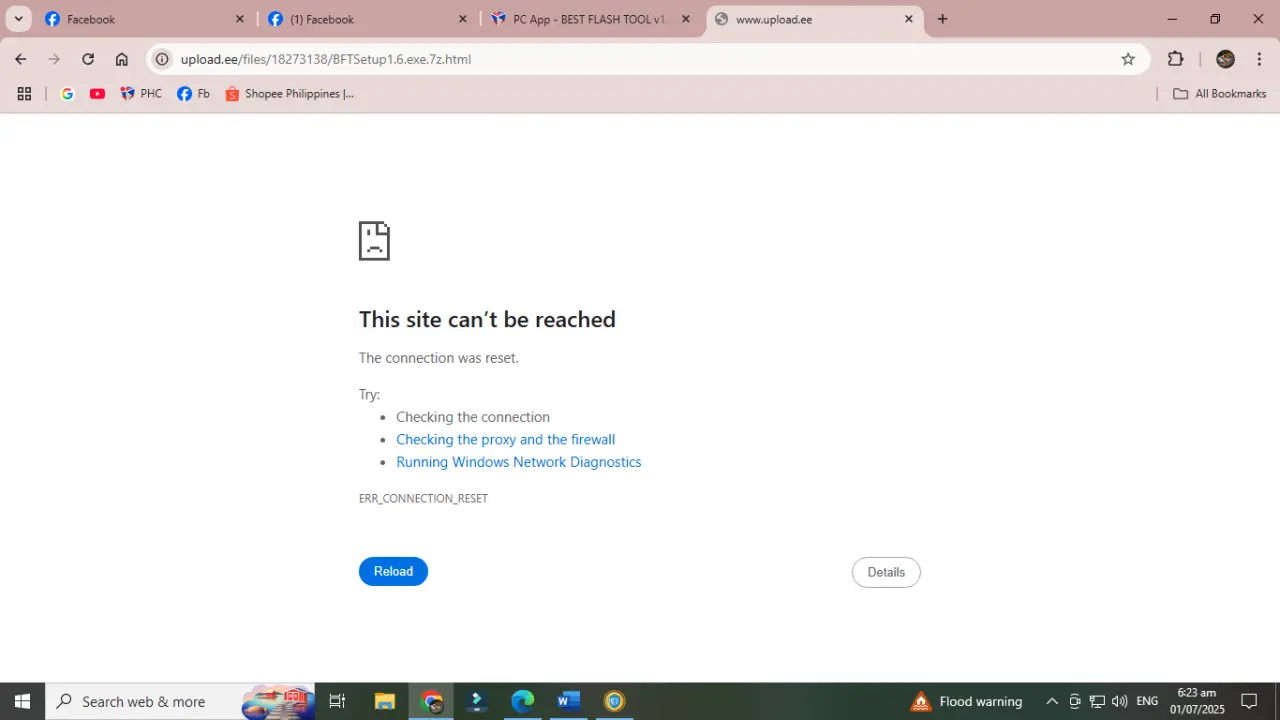Image resolution: width=1280 pixels, height=720 pixels.
Task: Select the www.upload.ee tab
Action: pos(814,19)
